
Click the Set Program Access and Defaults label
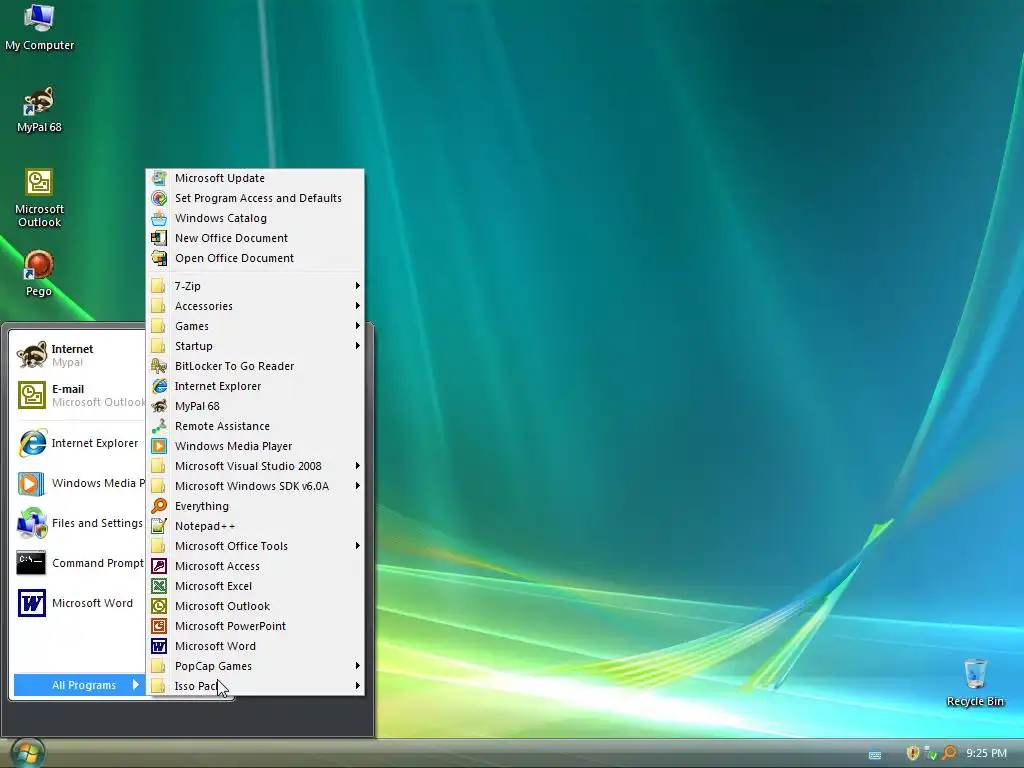click(258, 198)
